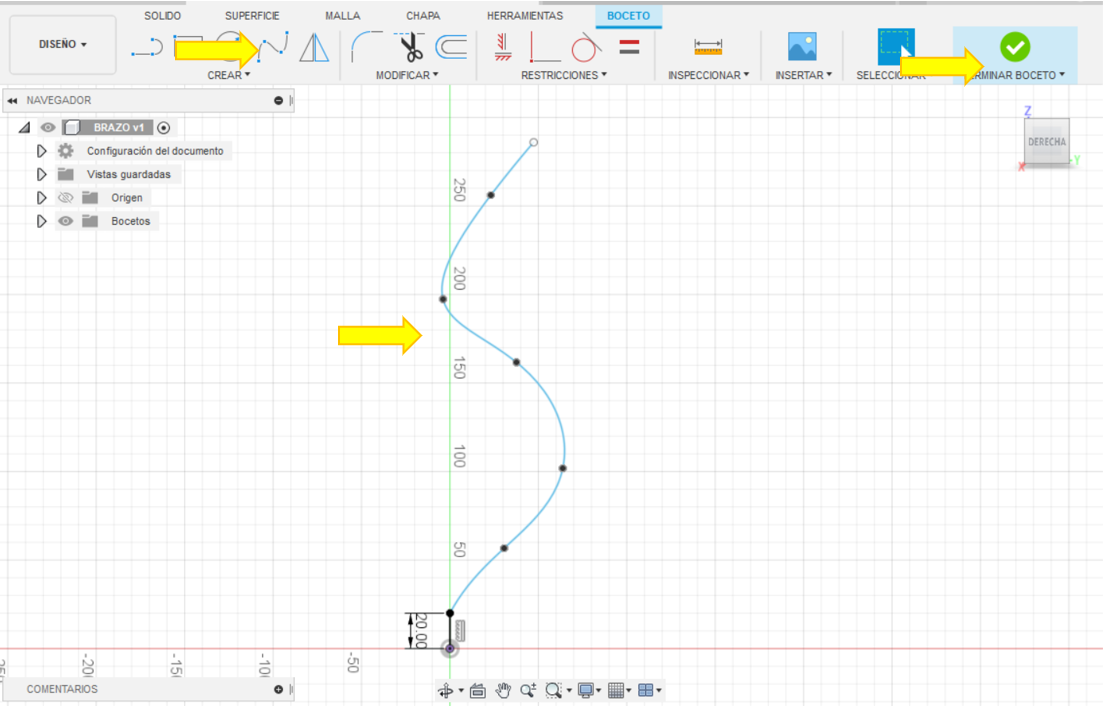Image resolution: width=1105 pixels, height=706 pixels.
Task: Click the Insert image icon
Action: point(802,47)
